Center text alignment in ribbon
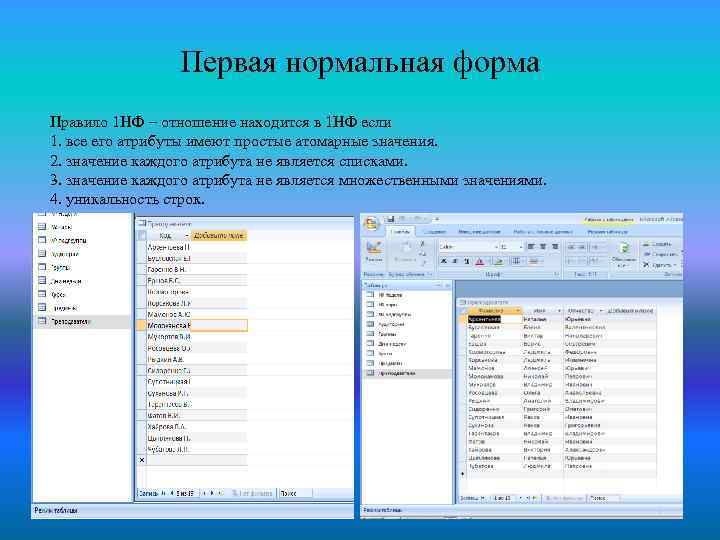The width and height of the screenshot is (720, 540). point(543,247)
